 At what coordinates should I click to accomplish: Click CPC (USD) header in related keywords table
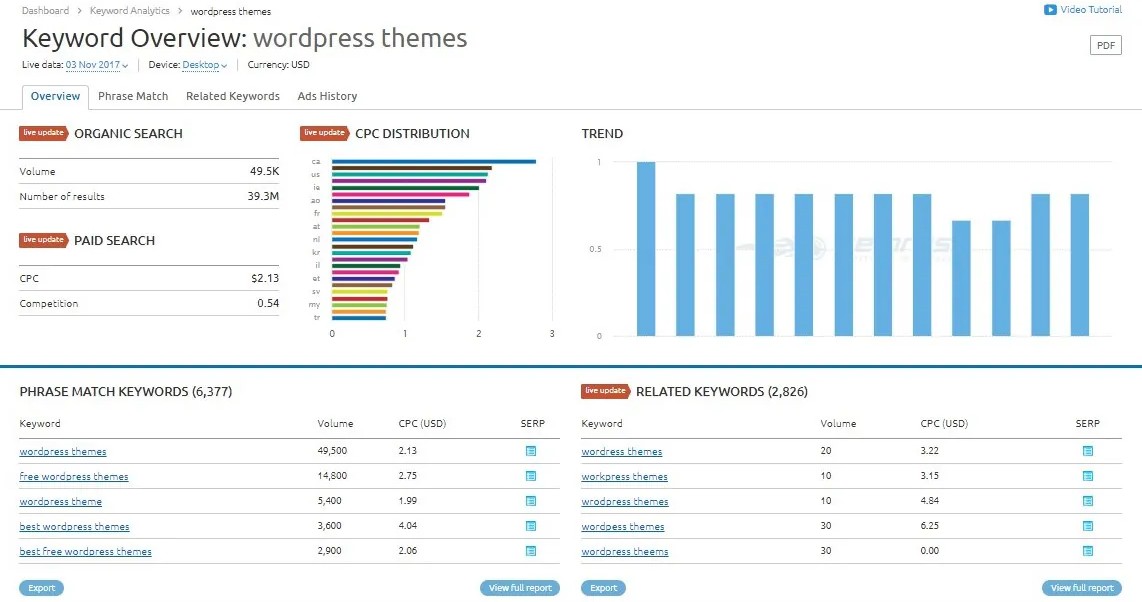(944, 423)
